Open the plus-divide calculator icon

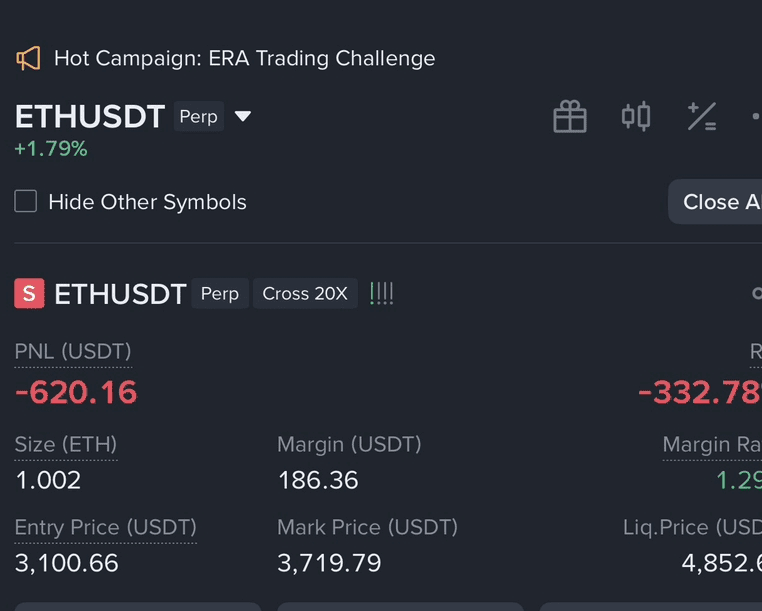click(702, 116)
